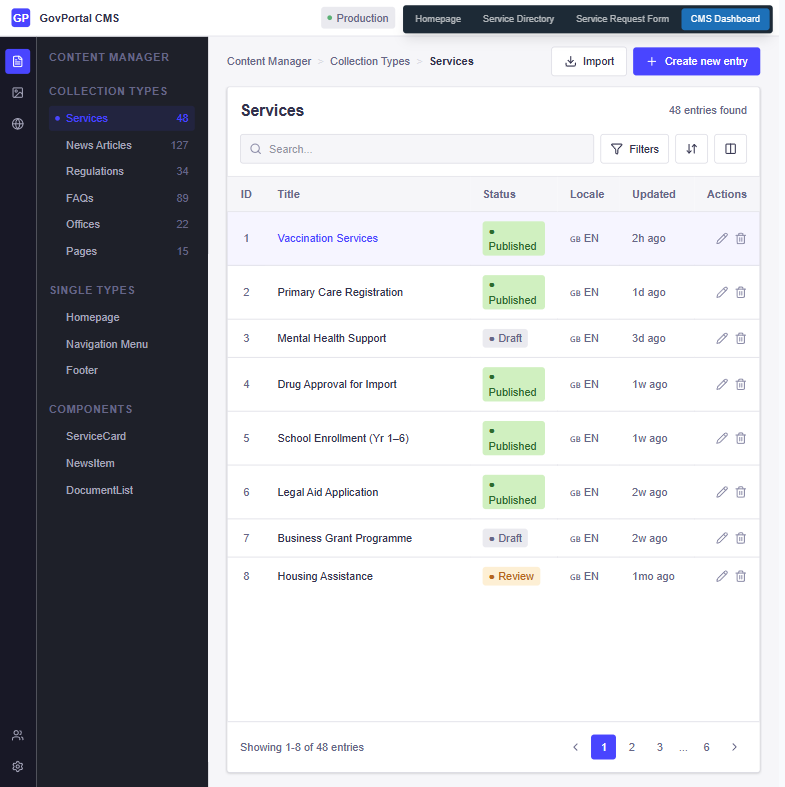This screenshot has height=787, width=785.
Task: Go to page 3
Action: click(660, 747)
